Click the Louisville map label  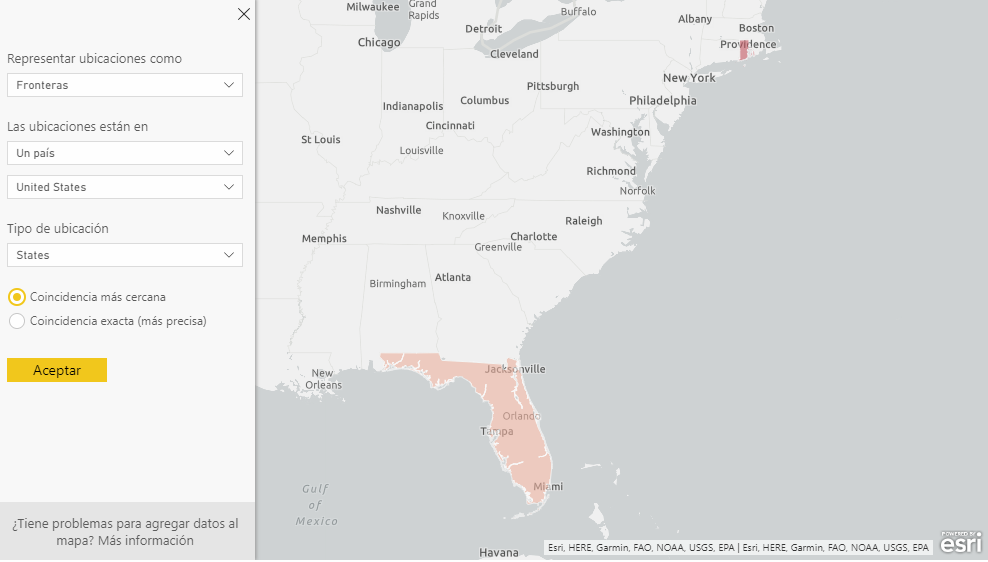[x=422, y=151]
